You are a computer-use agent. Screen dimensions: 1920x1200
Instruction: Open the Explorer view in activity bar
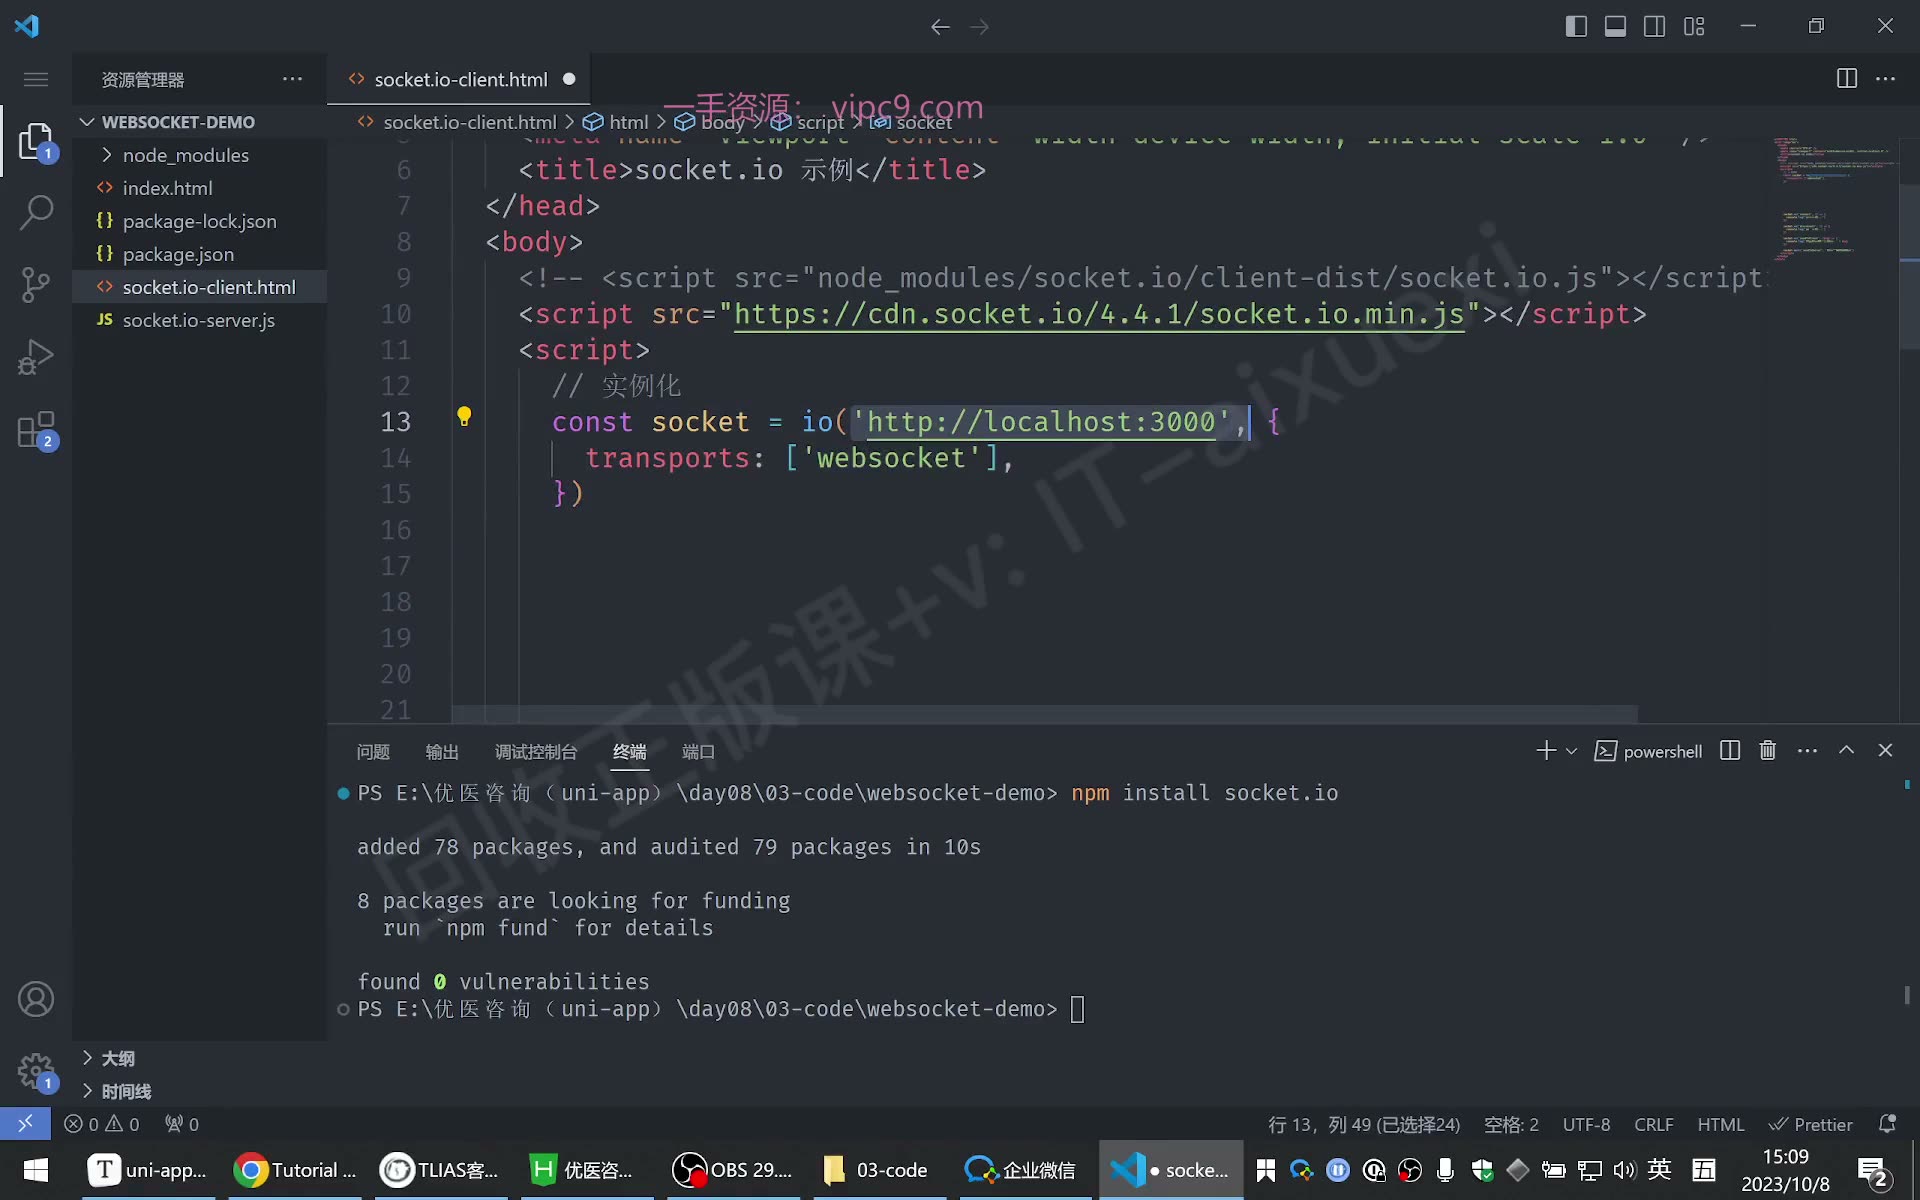(36, 141)
